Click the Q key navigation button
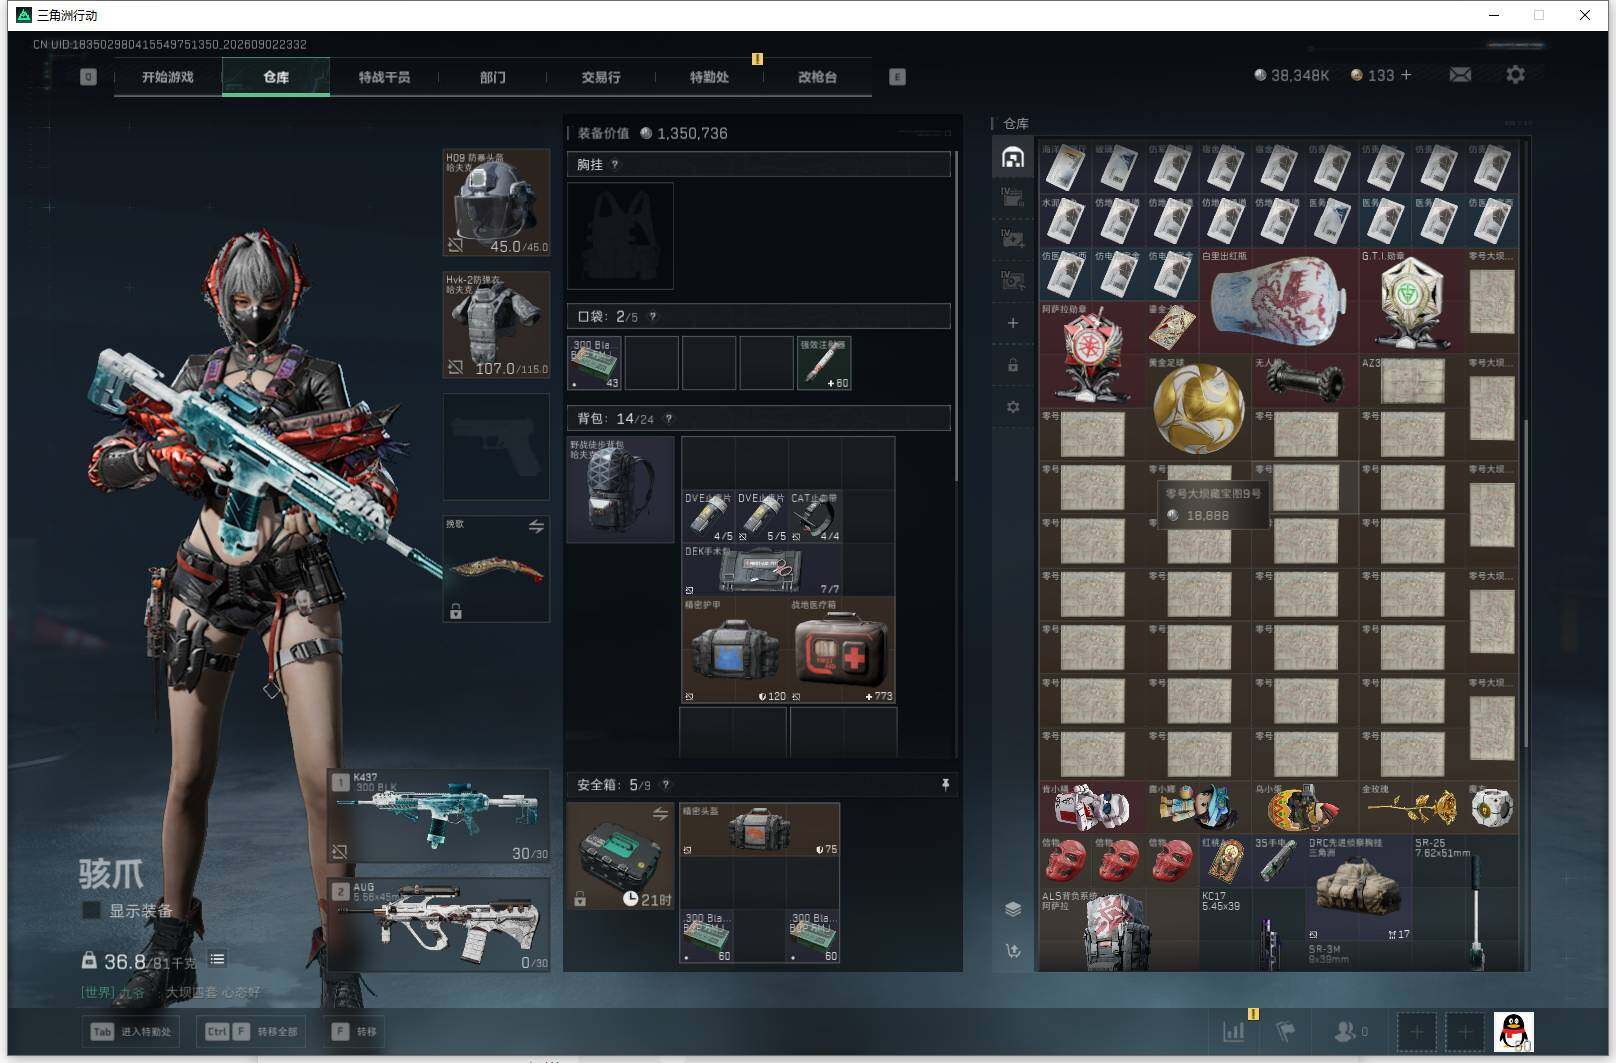1616x1063 pixels. [x=89, y=77]
